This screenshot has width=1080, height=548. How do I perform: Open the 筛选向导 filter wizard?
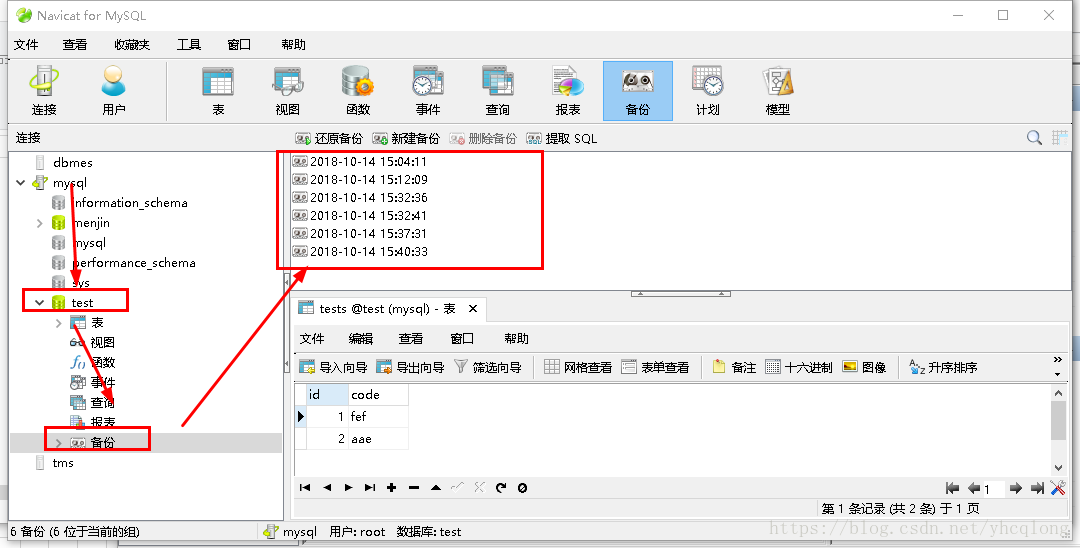(x=487, y=367)
